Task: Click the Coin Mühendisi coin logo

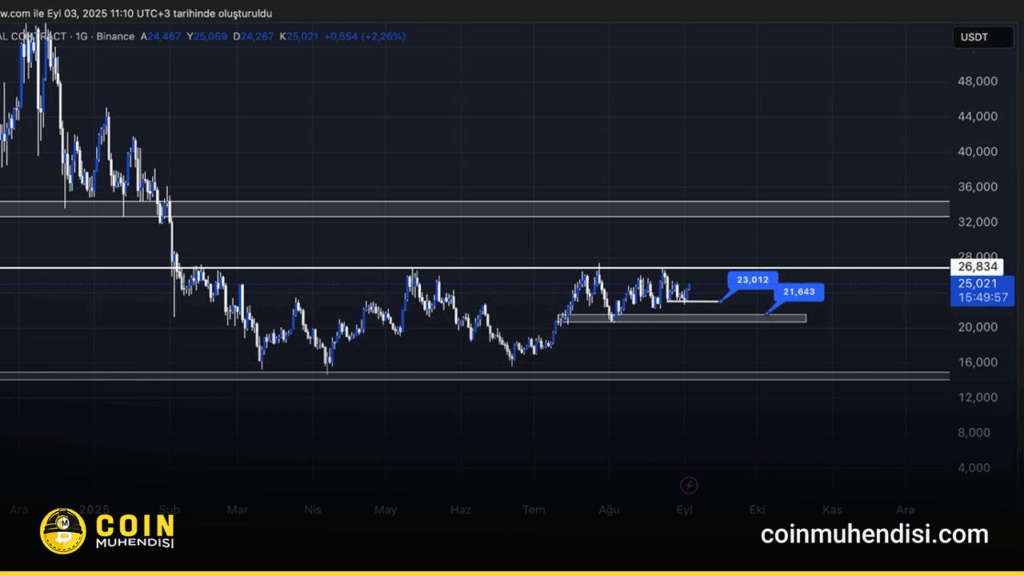Action: tap(59, 531)
